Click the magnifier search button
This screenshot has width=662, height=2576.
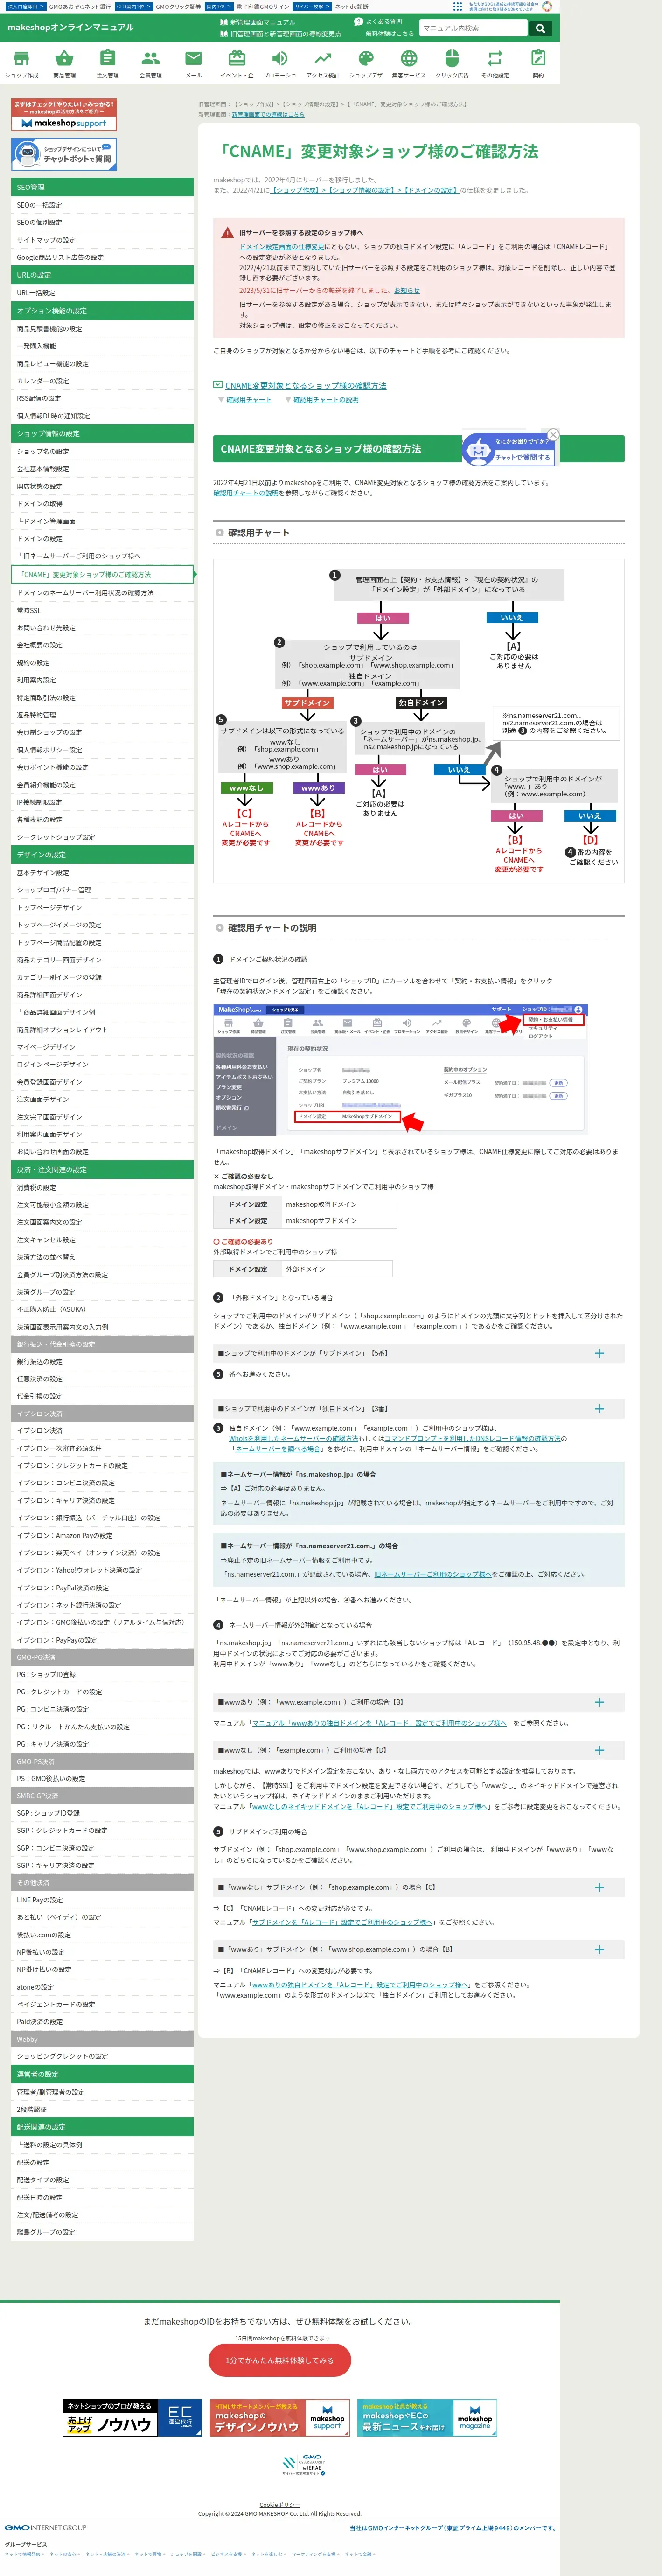click(540, 28)
